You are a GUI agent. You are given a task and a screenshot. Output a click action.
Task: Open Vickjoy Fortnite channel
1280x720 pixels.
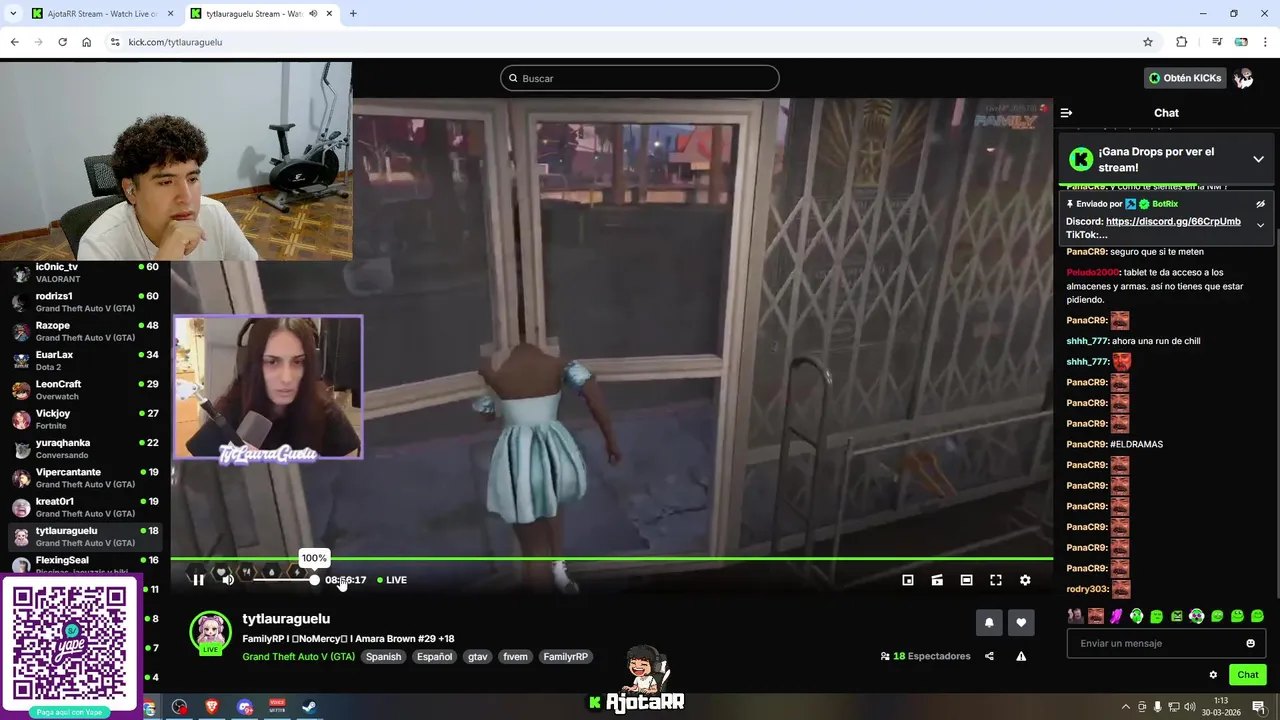tap(86, 419)
